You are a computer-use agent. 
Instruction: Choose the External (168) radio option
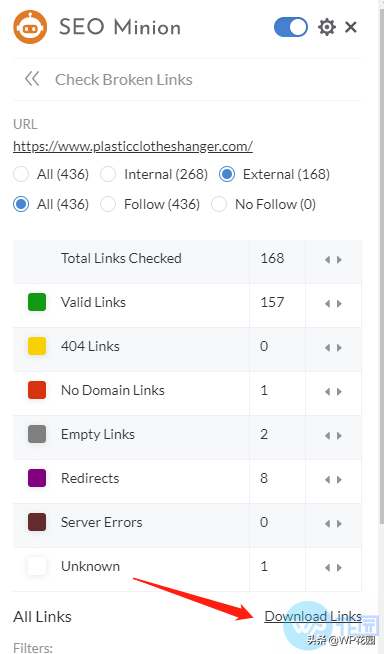[227, 174]
